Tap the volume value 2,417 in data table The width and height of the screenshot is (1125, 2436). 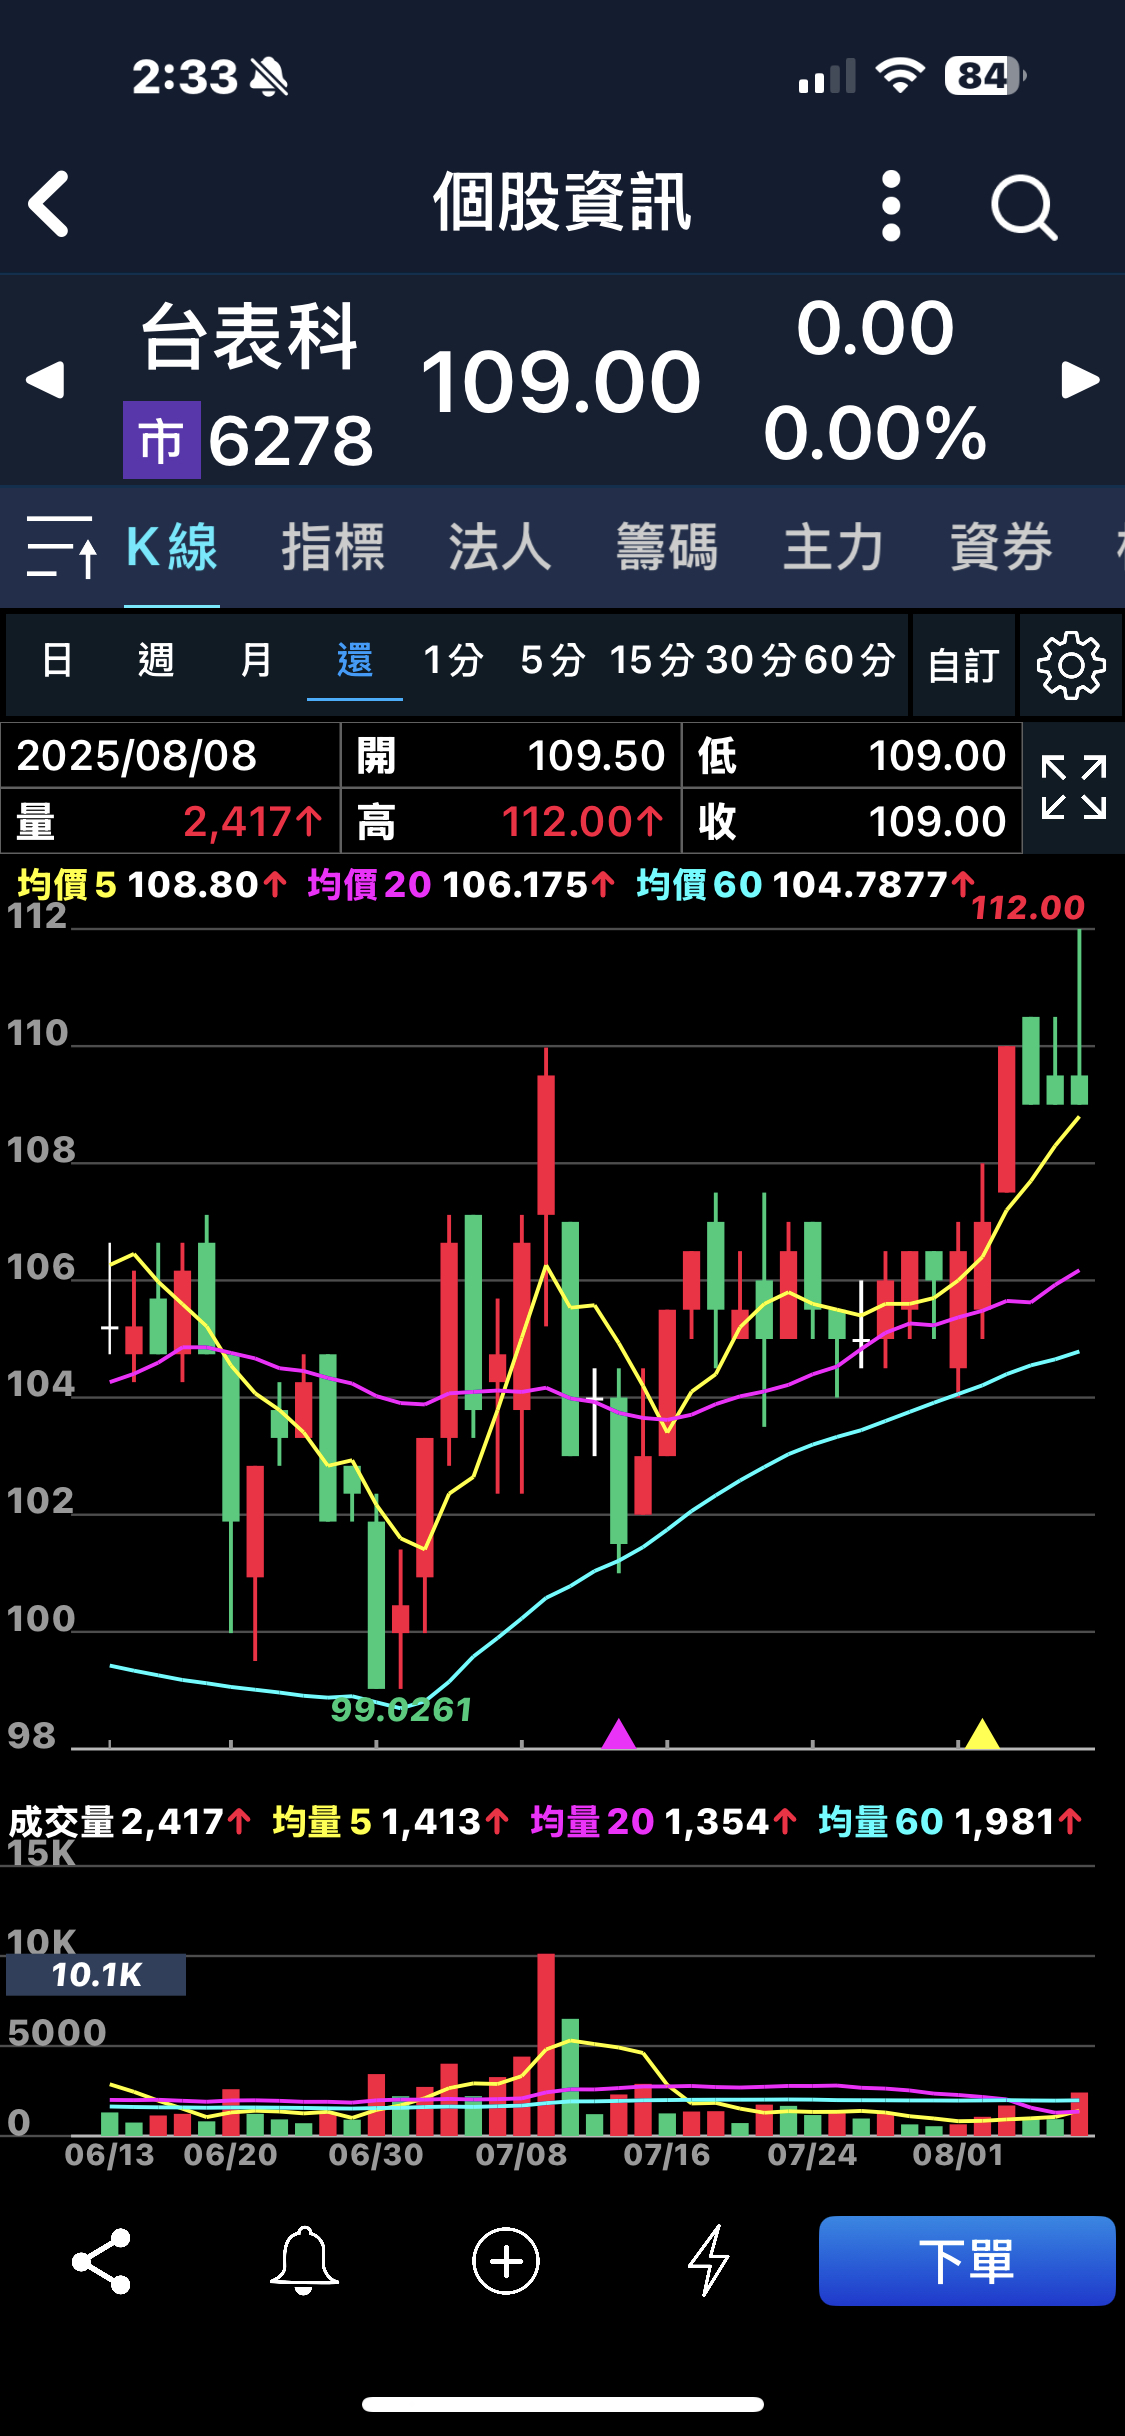click(253, 822)
